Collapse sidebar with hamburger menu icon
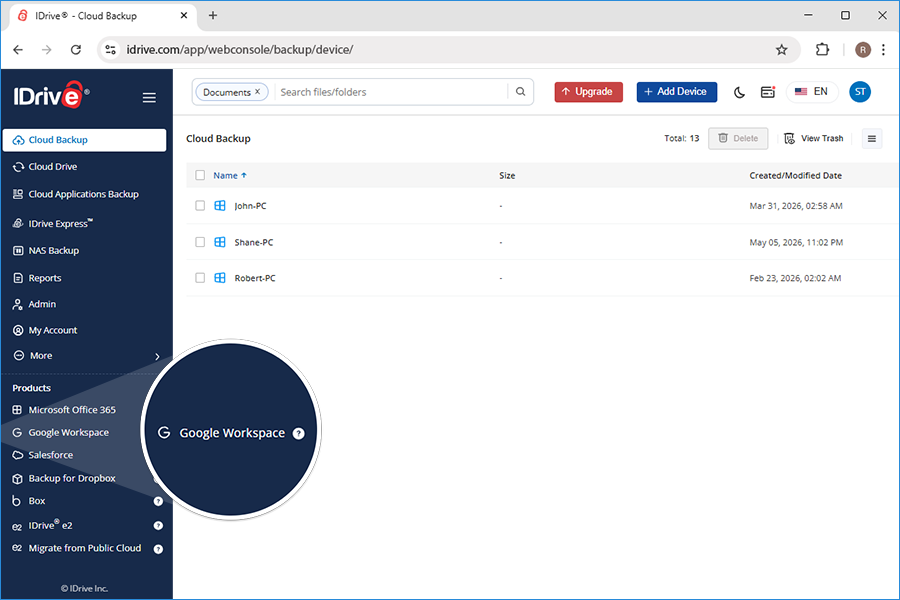The image size is (900, 600). tap(149, 98)
